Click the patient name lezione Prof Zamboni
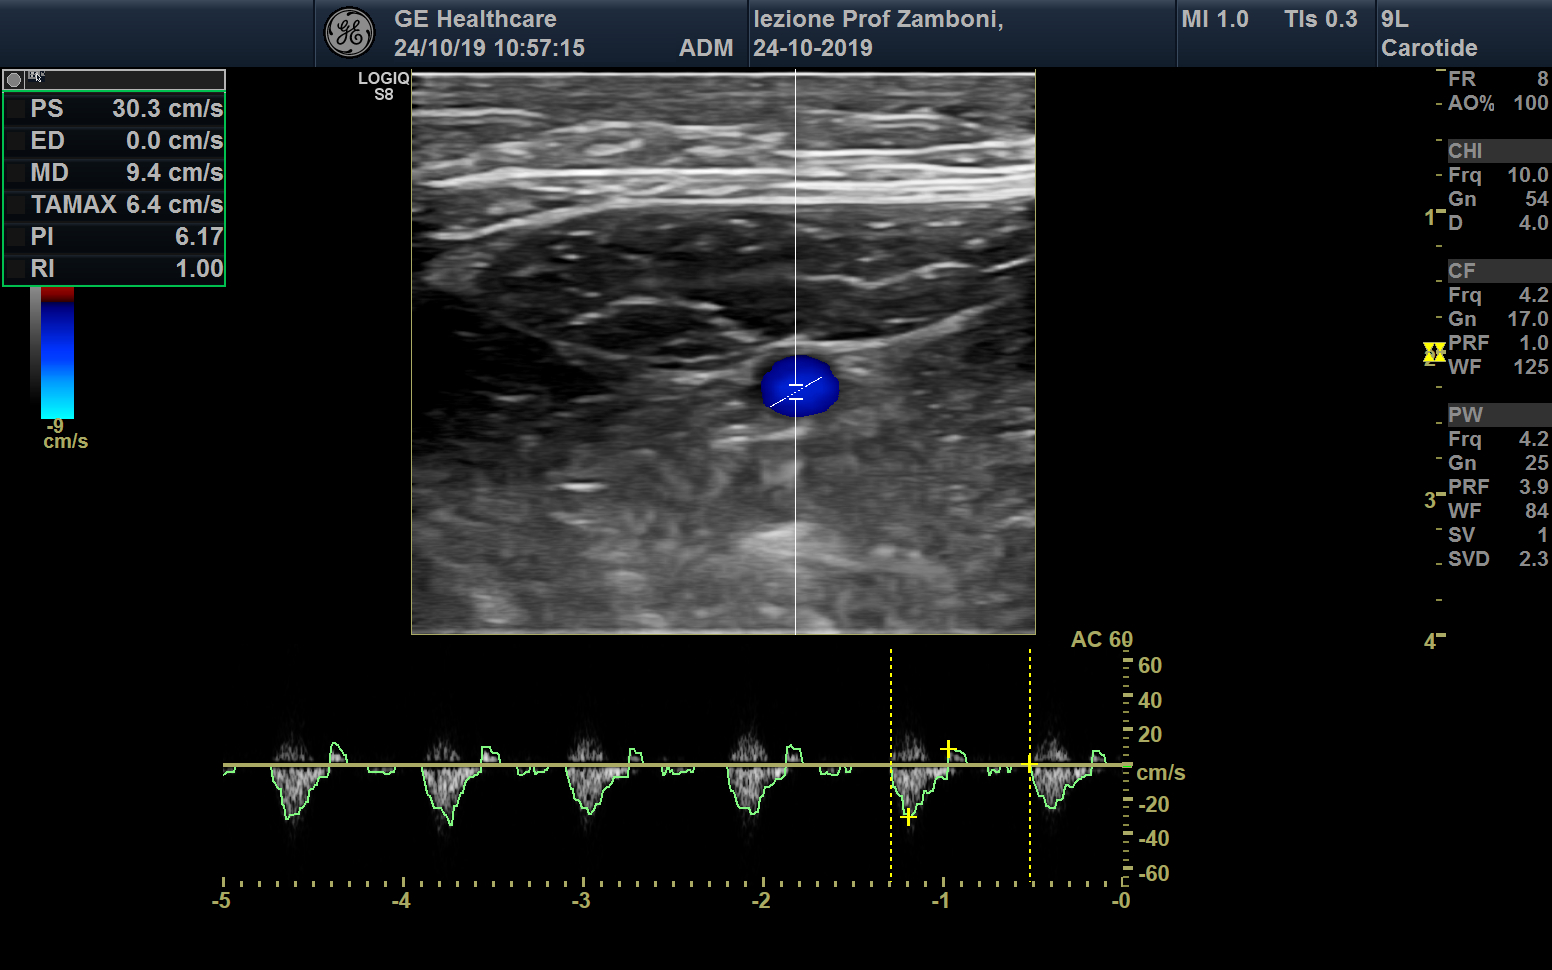 click(x=877, y=20)
